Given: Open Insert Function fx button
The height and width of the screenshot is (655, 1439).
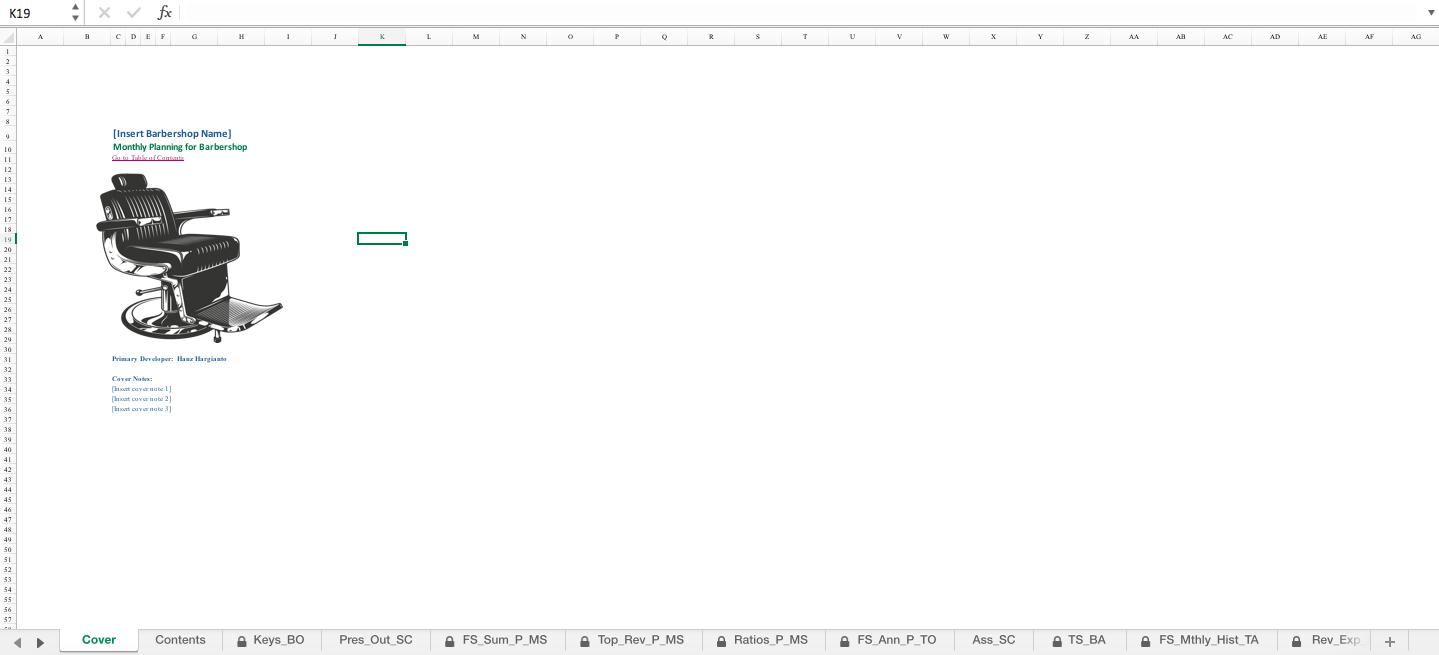Looking at the screenshot, I should pyautogui.click(x=165, y=13).
